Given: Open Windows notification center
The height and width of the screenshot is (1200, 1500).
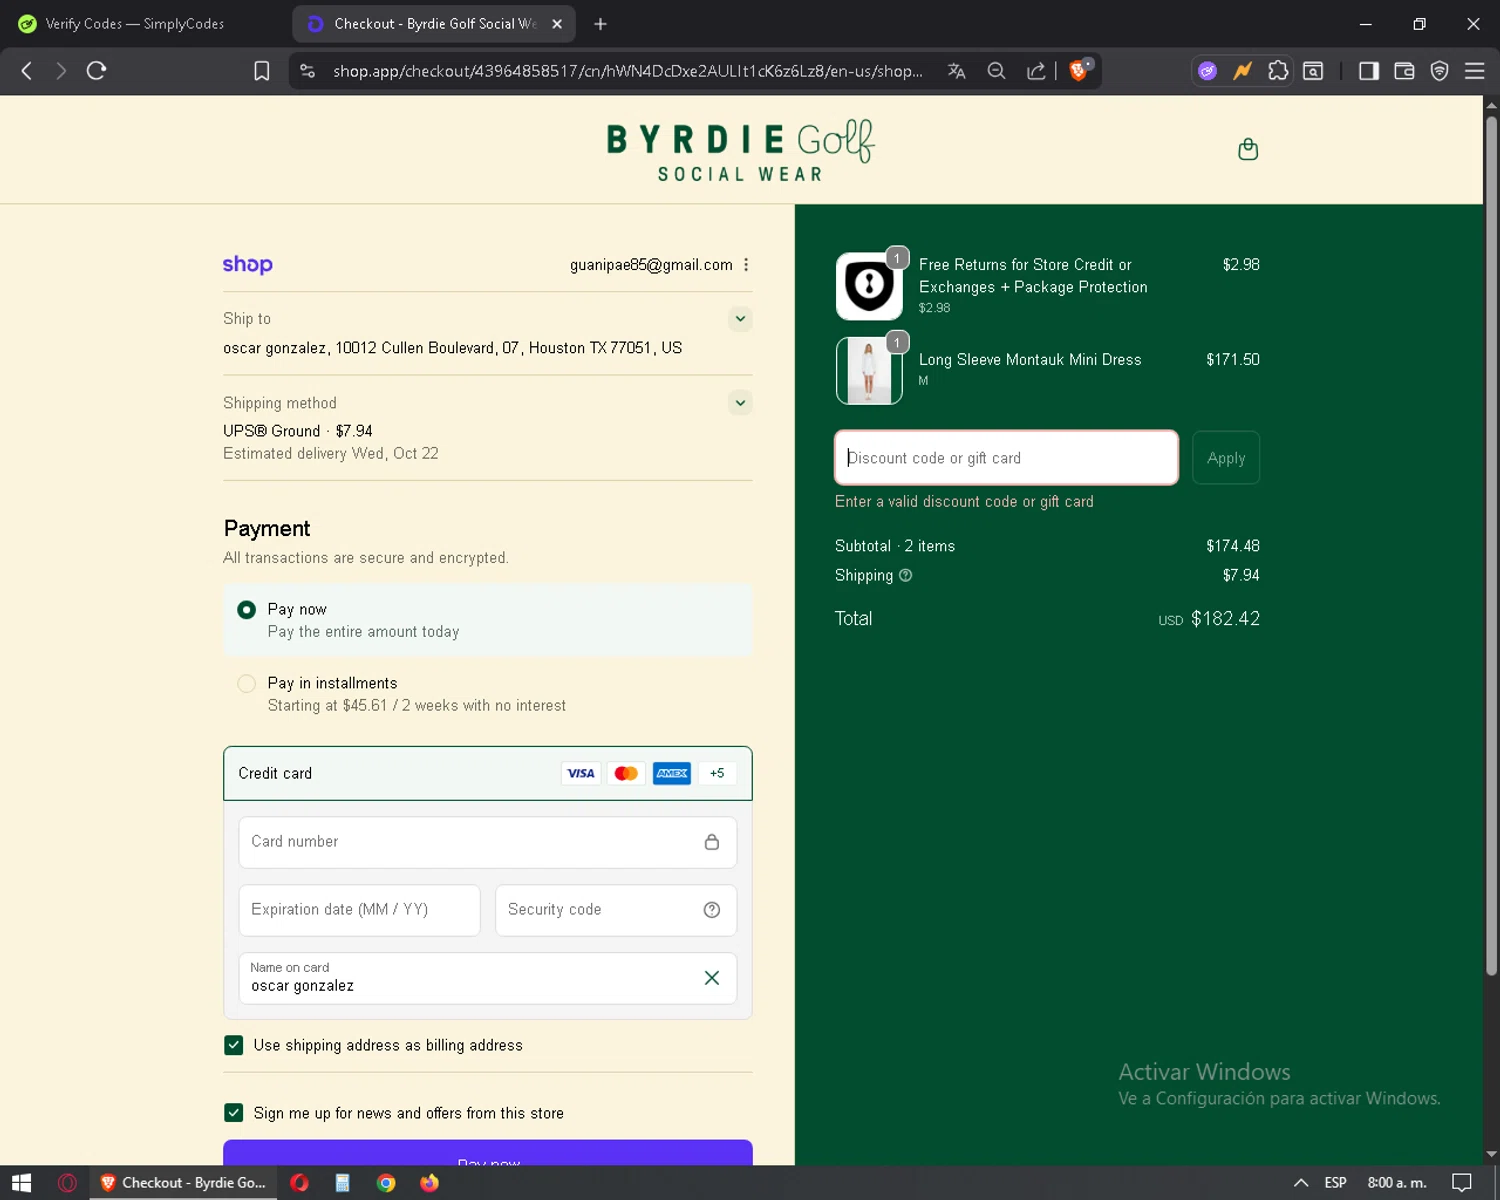Looking at the screenshot, I should pyautogui.click(x=1462, y=1183).
